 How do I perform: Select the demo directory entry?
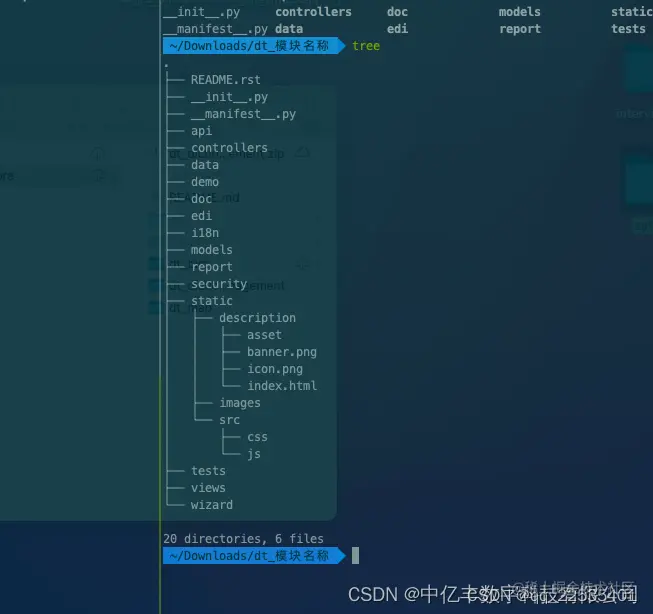click(x=204, y=182)
